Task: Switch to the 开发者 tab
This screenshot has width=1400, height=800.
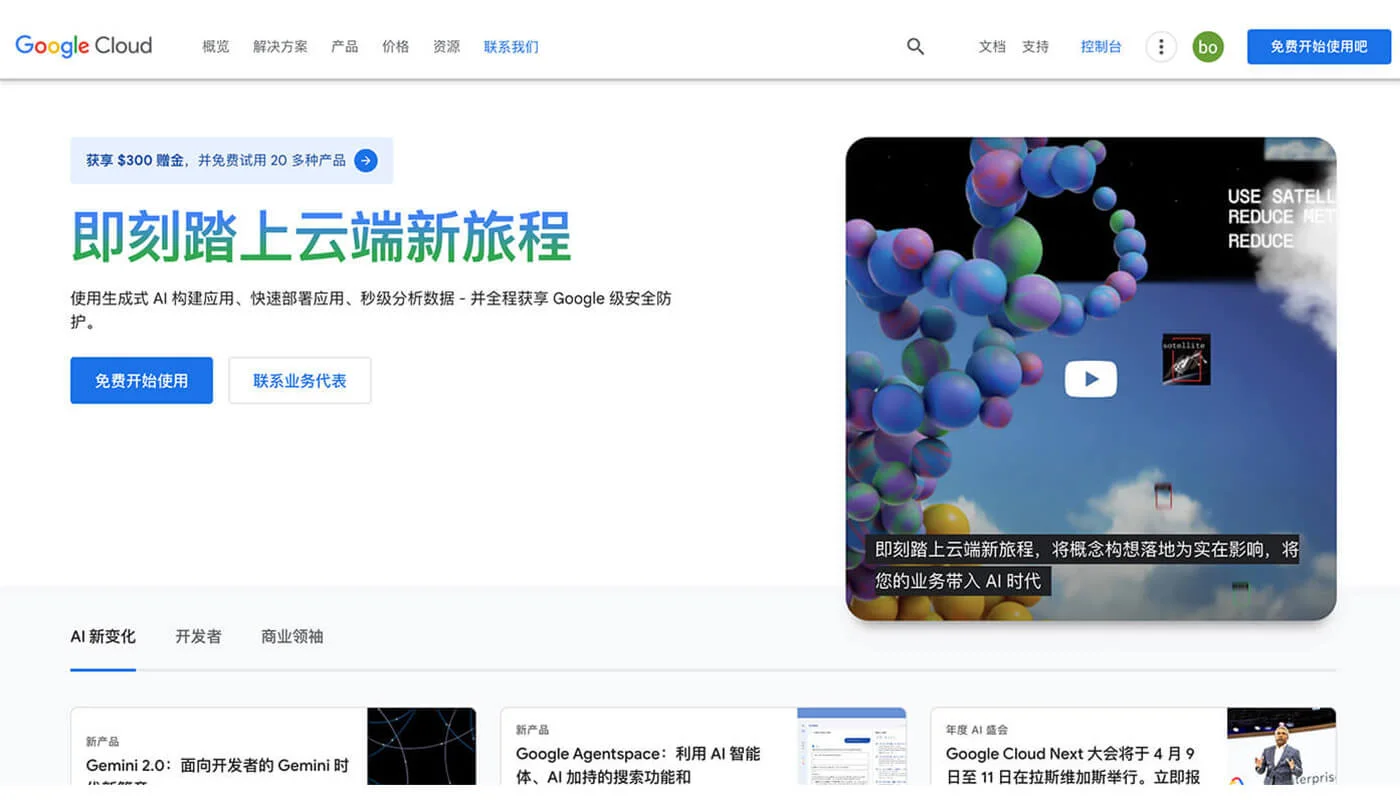Action: click(x=197, y=637)
